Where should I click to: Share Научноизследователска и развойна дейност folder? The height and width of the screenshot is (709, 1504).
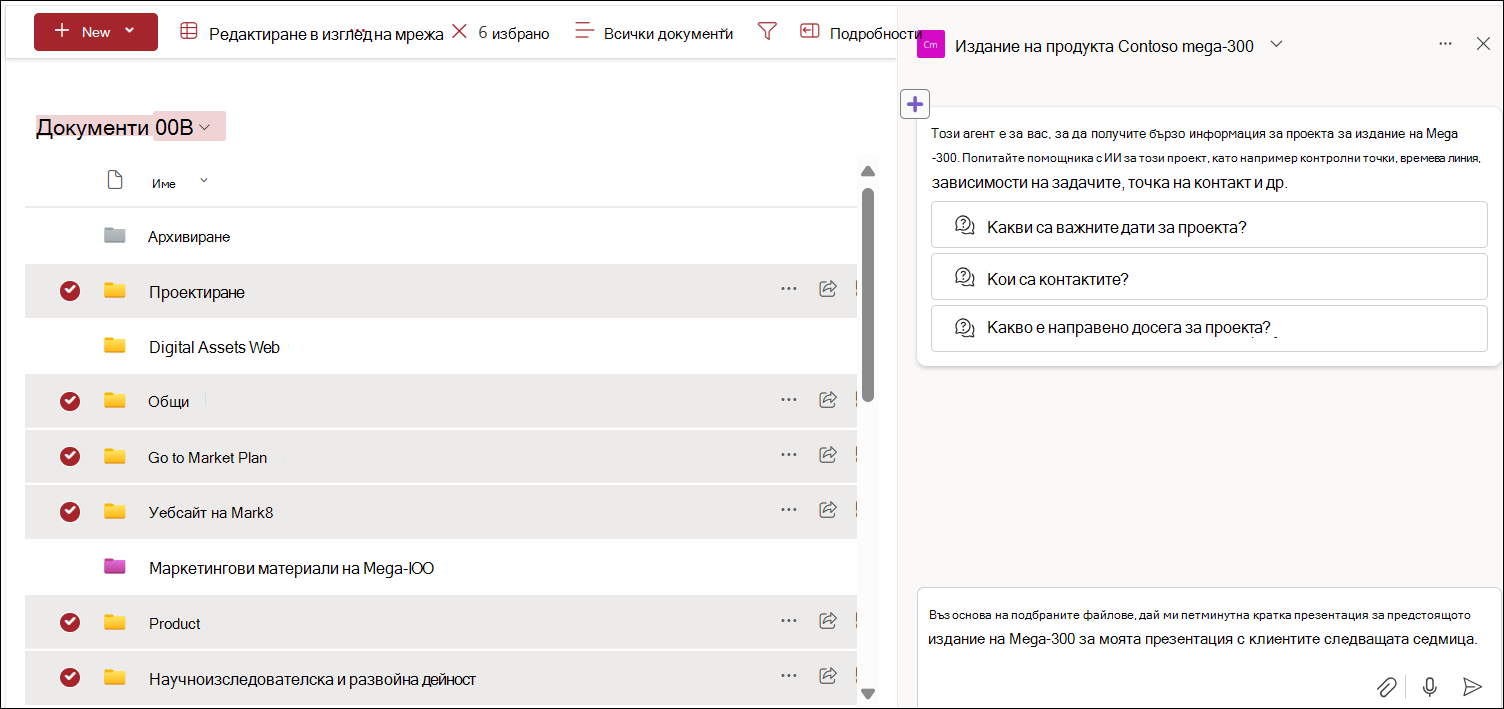pyautogui.click(x=828, y=677)
